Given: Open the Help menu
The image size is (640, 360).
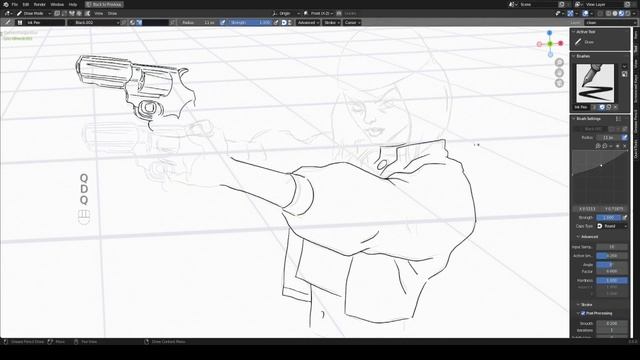Looking at the screenshot, I should pyautogui.click(x=73, y=4).
